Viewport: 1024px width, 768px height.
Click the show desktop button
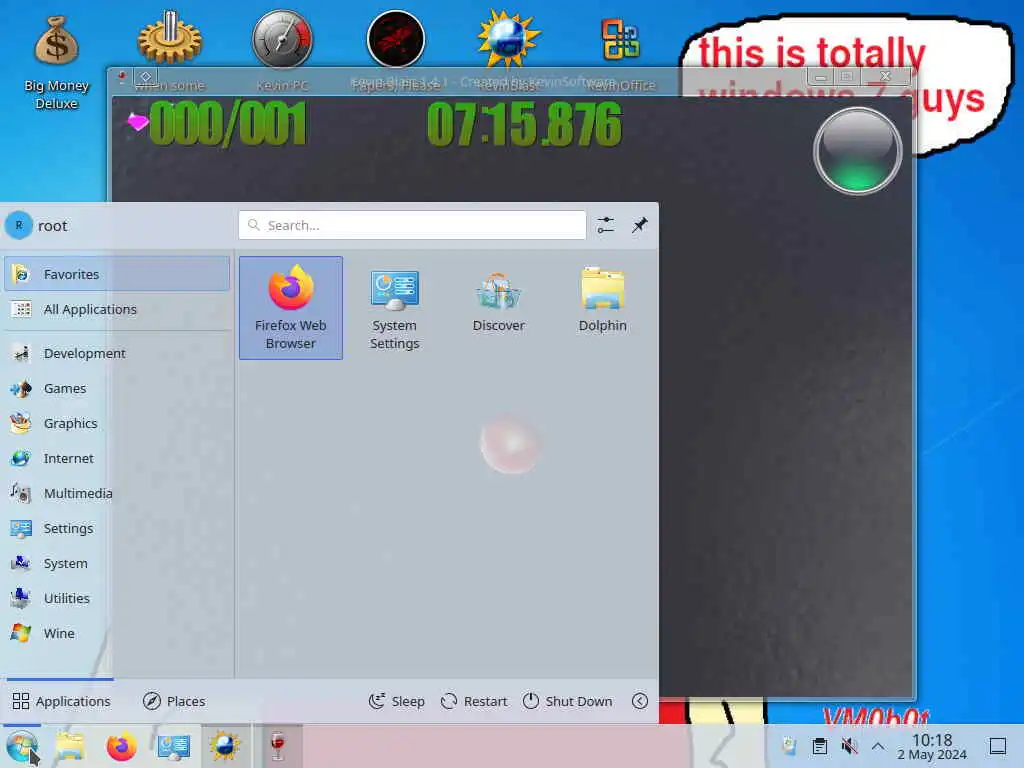pos(997,746)
